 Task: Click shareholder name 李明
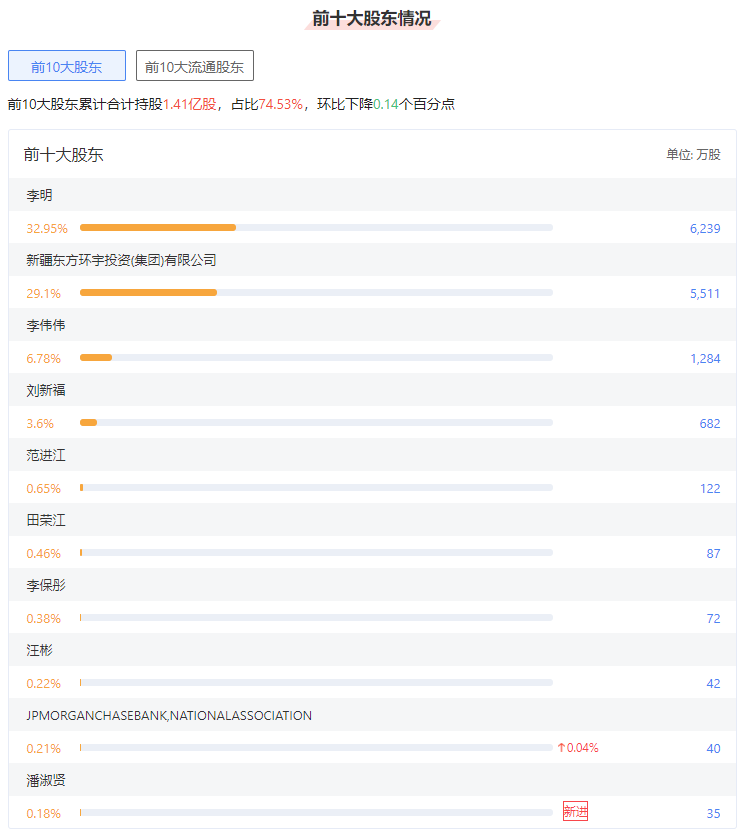pyautogui.click(x=40, y=195)
